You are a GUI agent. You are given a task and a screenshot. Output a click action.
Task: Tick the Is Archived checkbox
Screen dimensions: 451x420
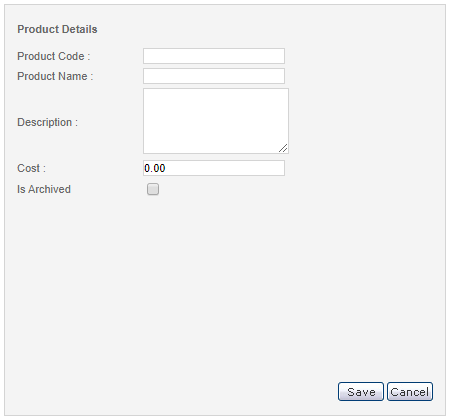[153, 189]
